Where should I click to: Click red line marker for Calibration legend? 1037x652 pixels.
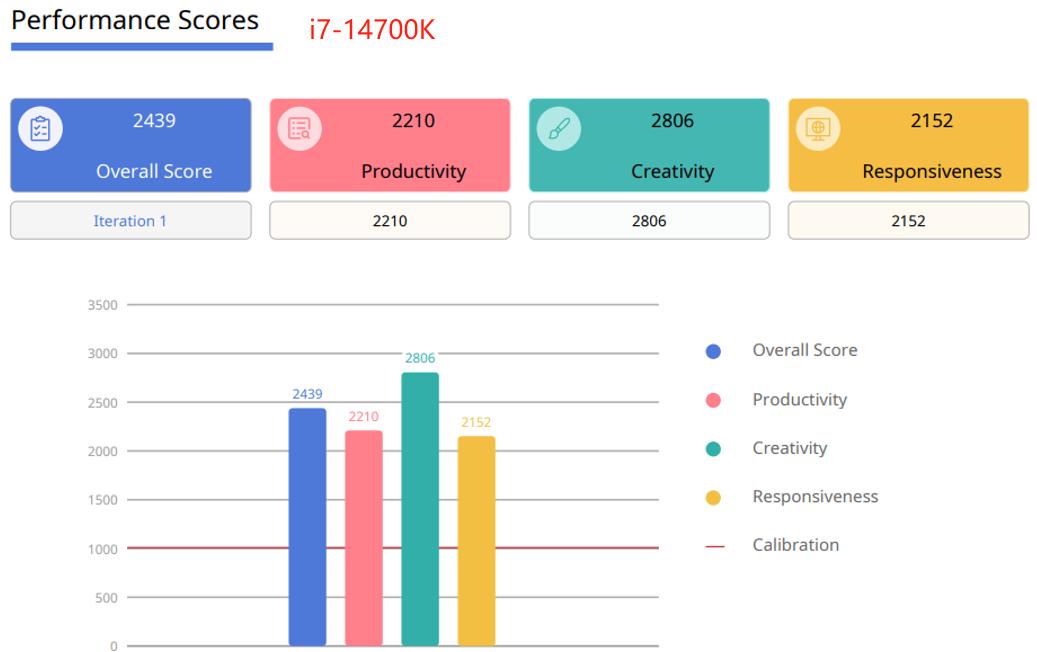pos(715,546)
